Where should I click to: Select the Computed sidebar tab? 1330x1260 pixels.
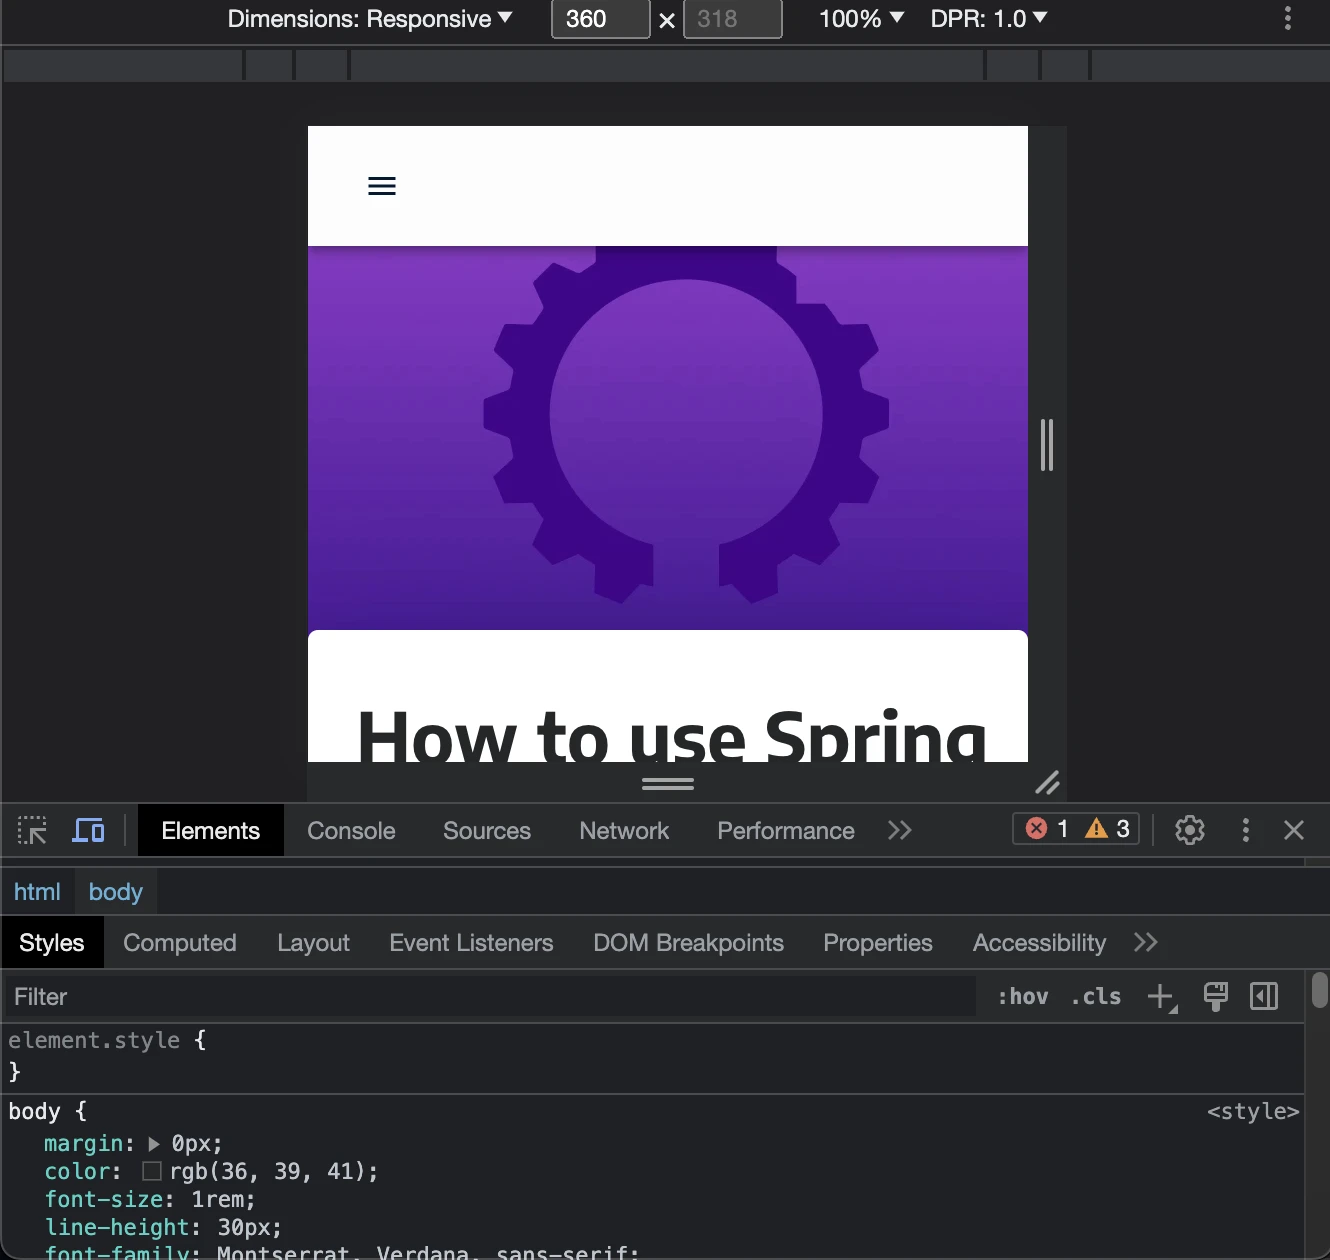click(x=180, y=942)
